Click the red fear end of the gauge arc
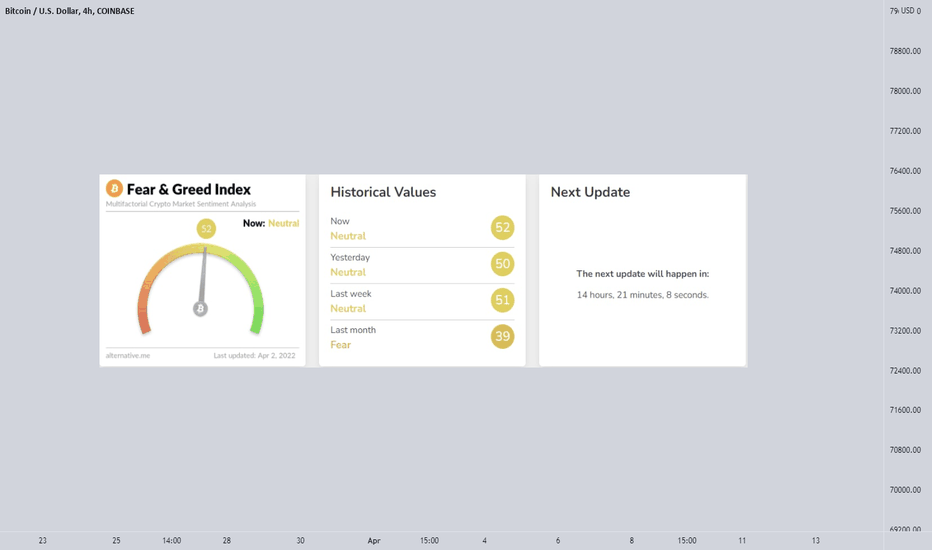Viewport: 932px width, 550px height. tap(144, 318)
